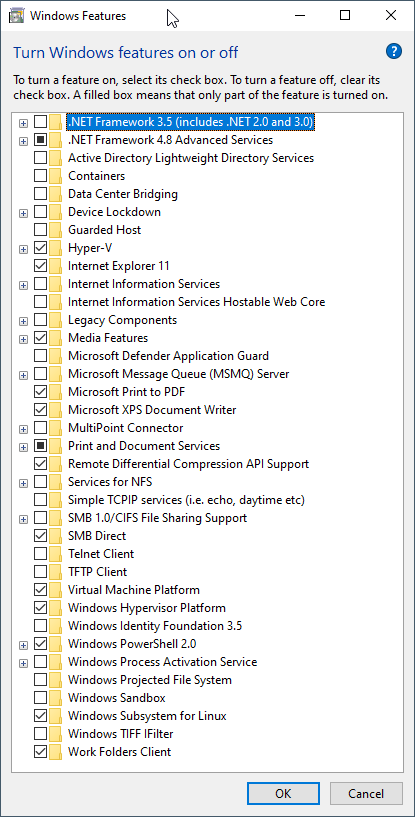Expand the Device Lockdown node
This screenshot has width=415, height=817.
23,213
